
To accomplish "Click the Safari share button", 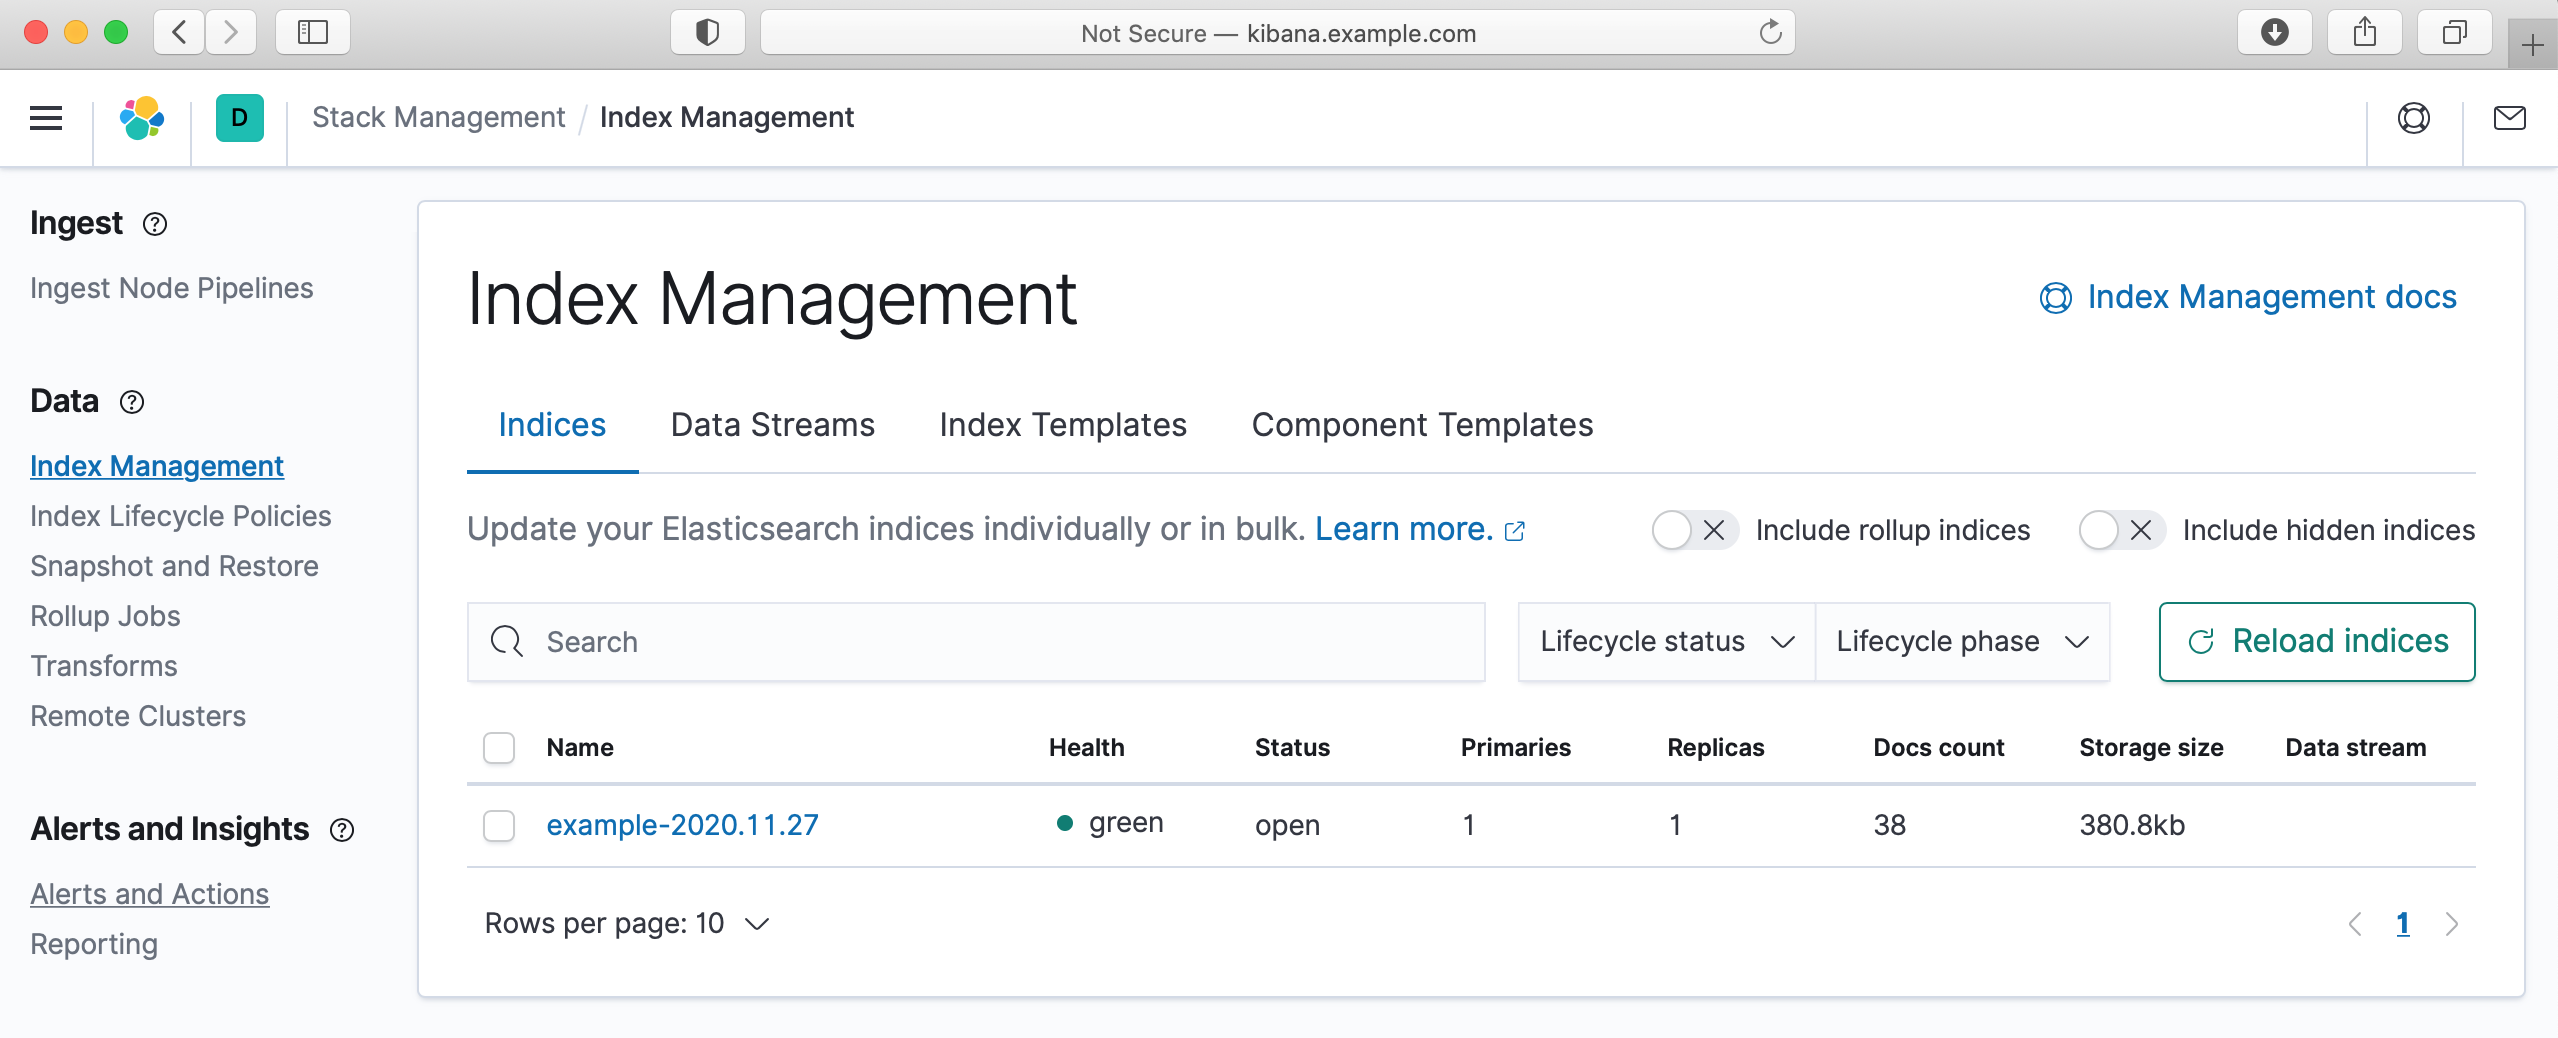I will tap(2365, 33).
